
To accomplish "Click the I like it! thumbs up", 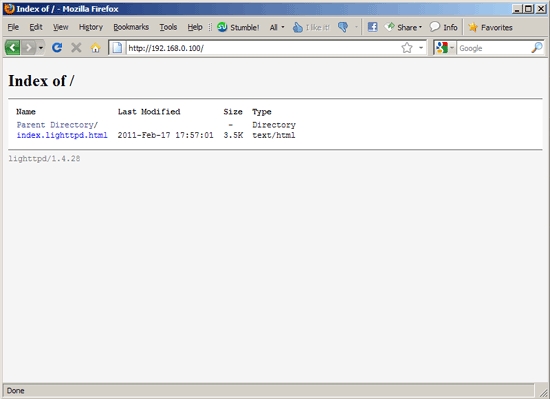I will click(x=311, y=27).
